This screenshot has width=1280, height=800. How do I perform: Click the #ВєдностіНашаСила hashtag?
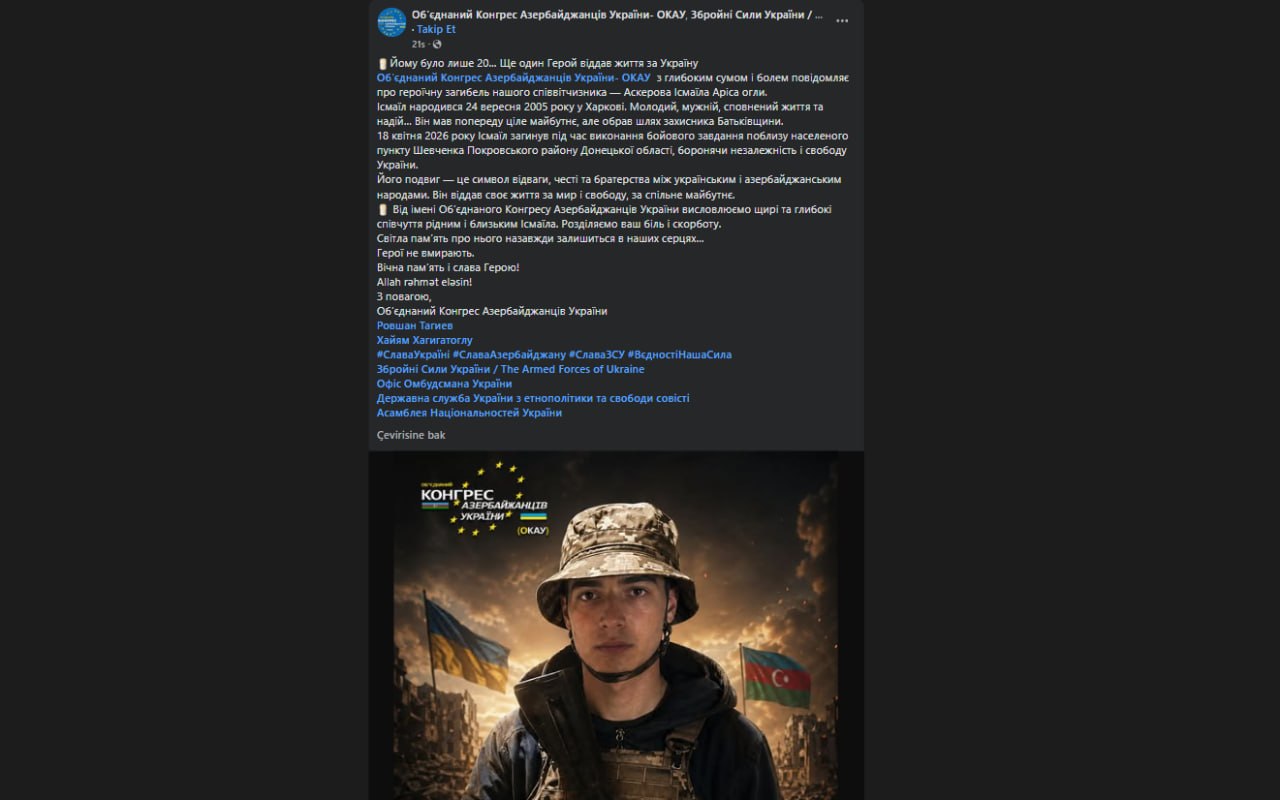(x=680, y=355)
